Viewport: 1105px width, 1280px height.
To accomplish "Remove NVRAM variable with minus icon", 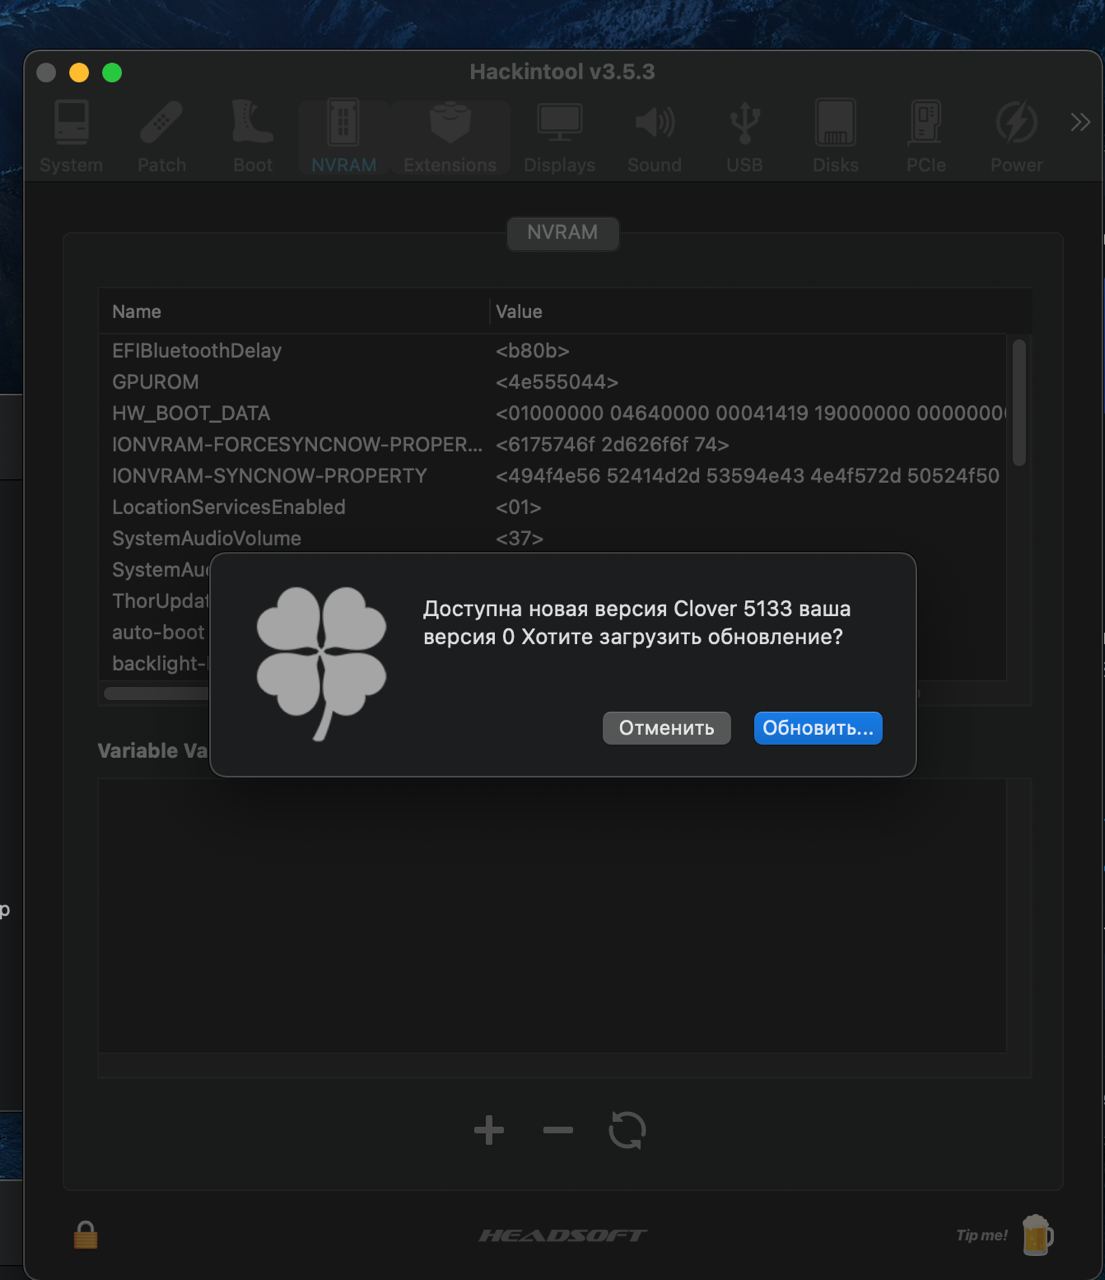I will point(558,1131).
